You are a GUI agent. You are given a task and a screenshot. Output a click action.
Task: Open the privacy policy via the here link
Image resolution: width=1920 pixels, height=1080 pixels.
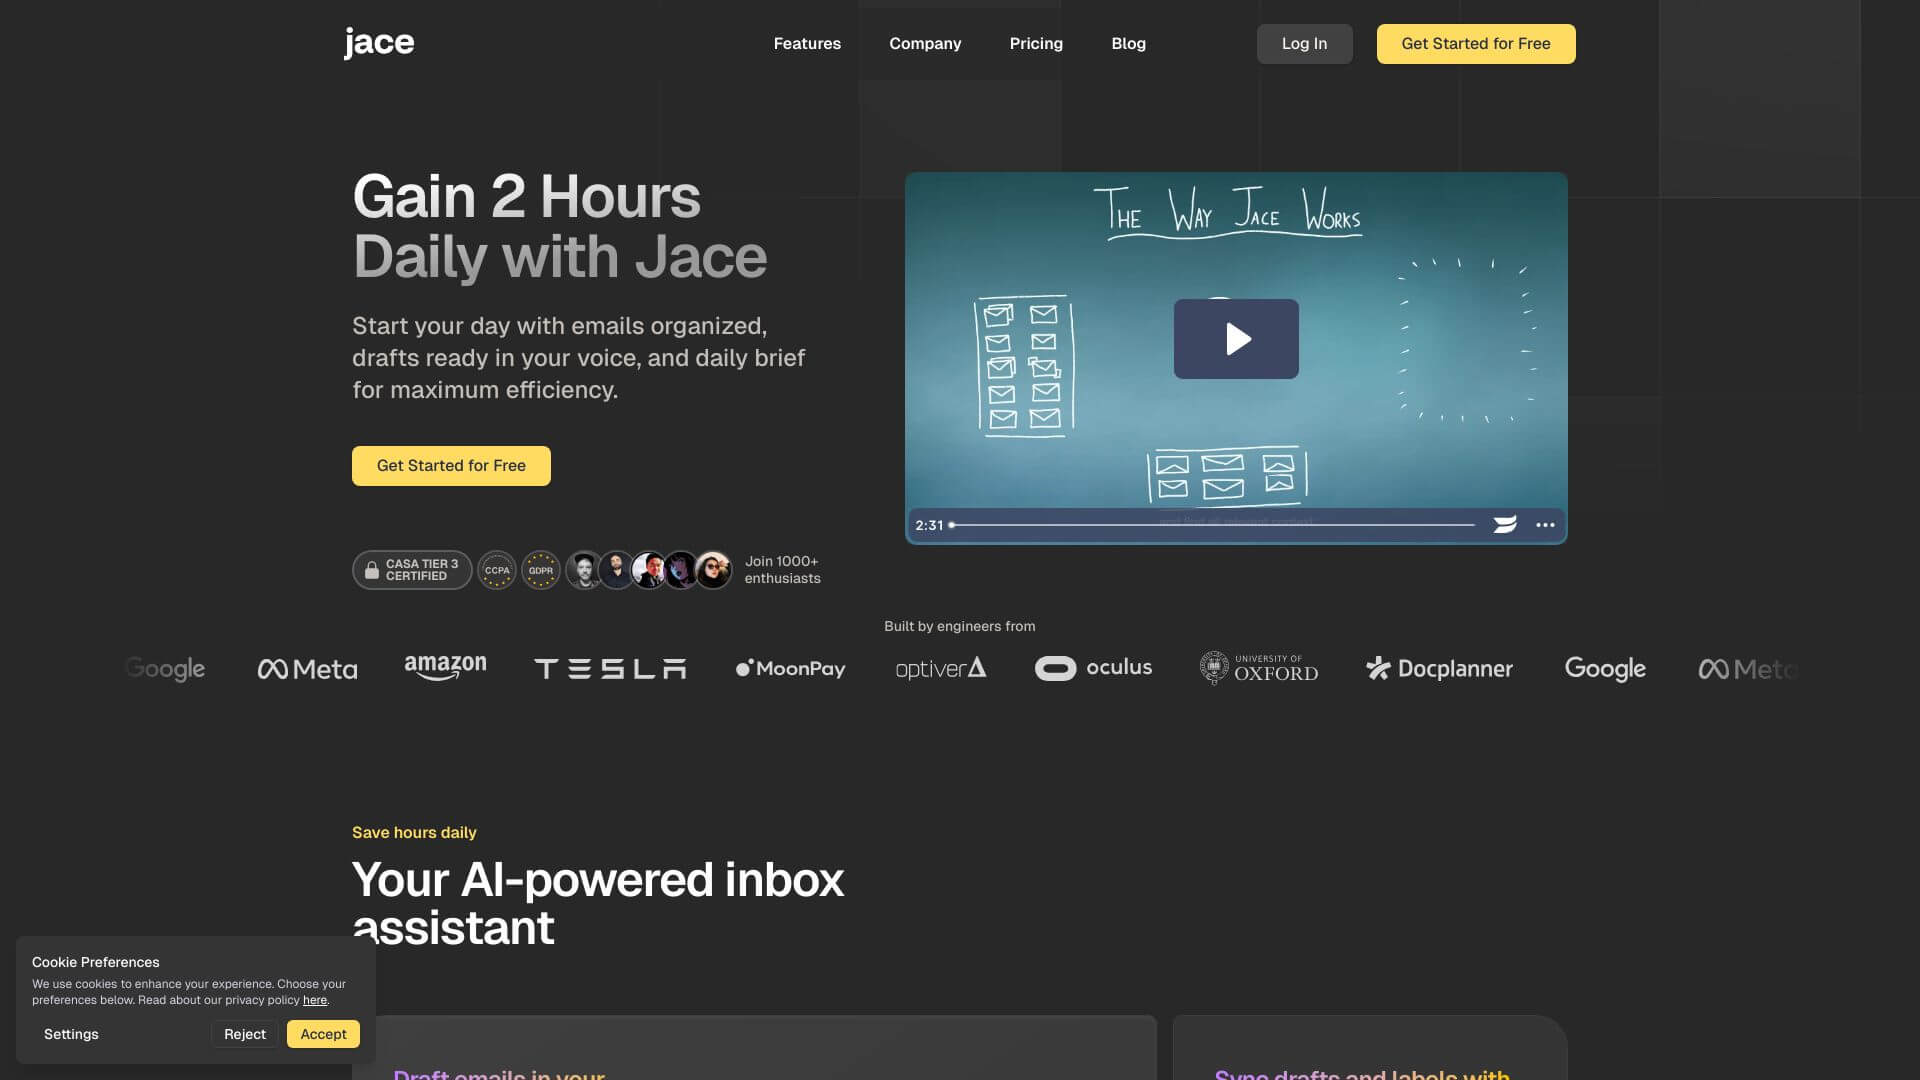(315, 999)
